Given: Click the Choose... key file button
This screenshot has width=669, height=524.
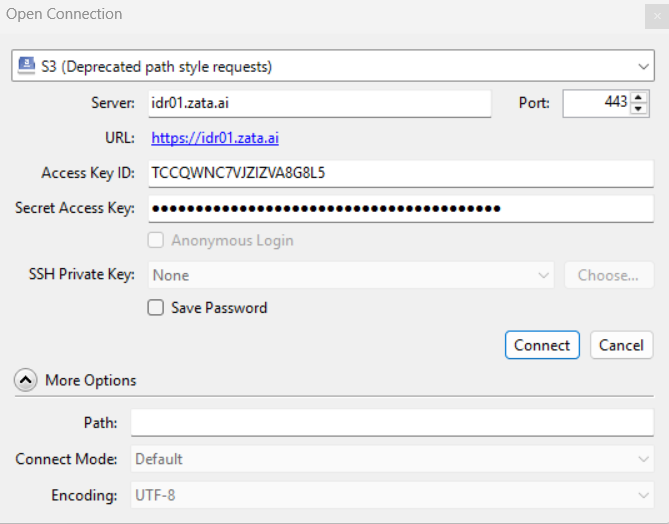Looking at the screenshot, I should pos(608,275).
